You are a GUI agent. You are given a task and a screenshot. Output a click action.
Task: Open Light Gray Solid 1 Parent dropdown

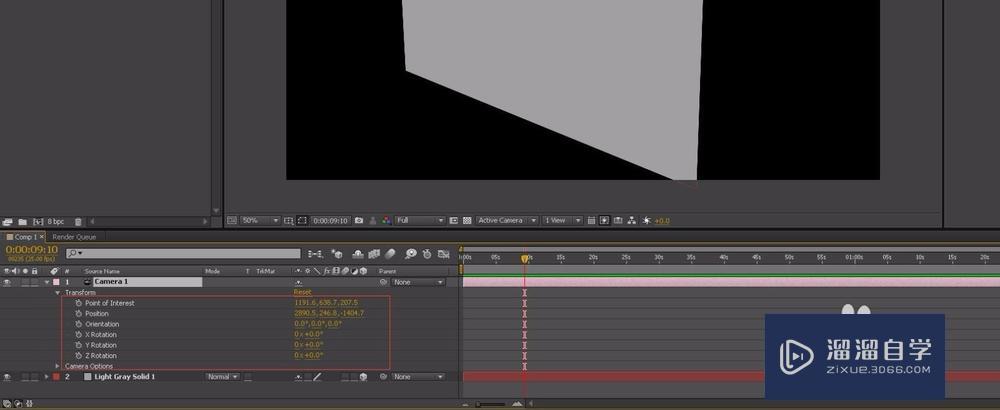click(418, 377)
